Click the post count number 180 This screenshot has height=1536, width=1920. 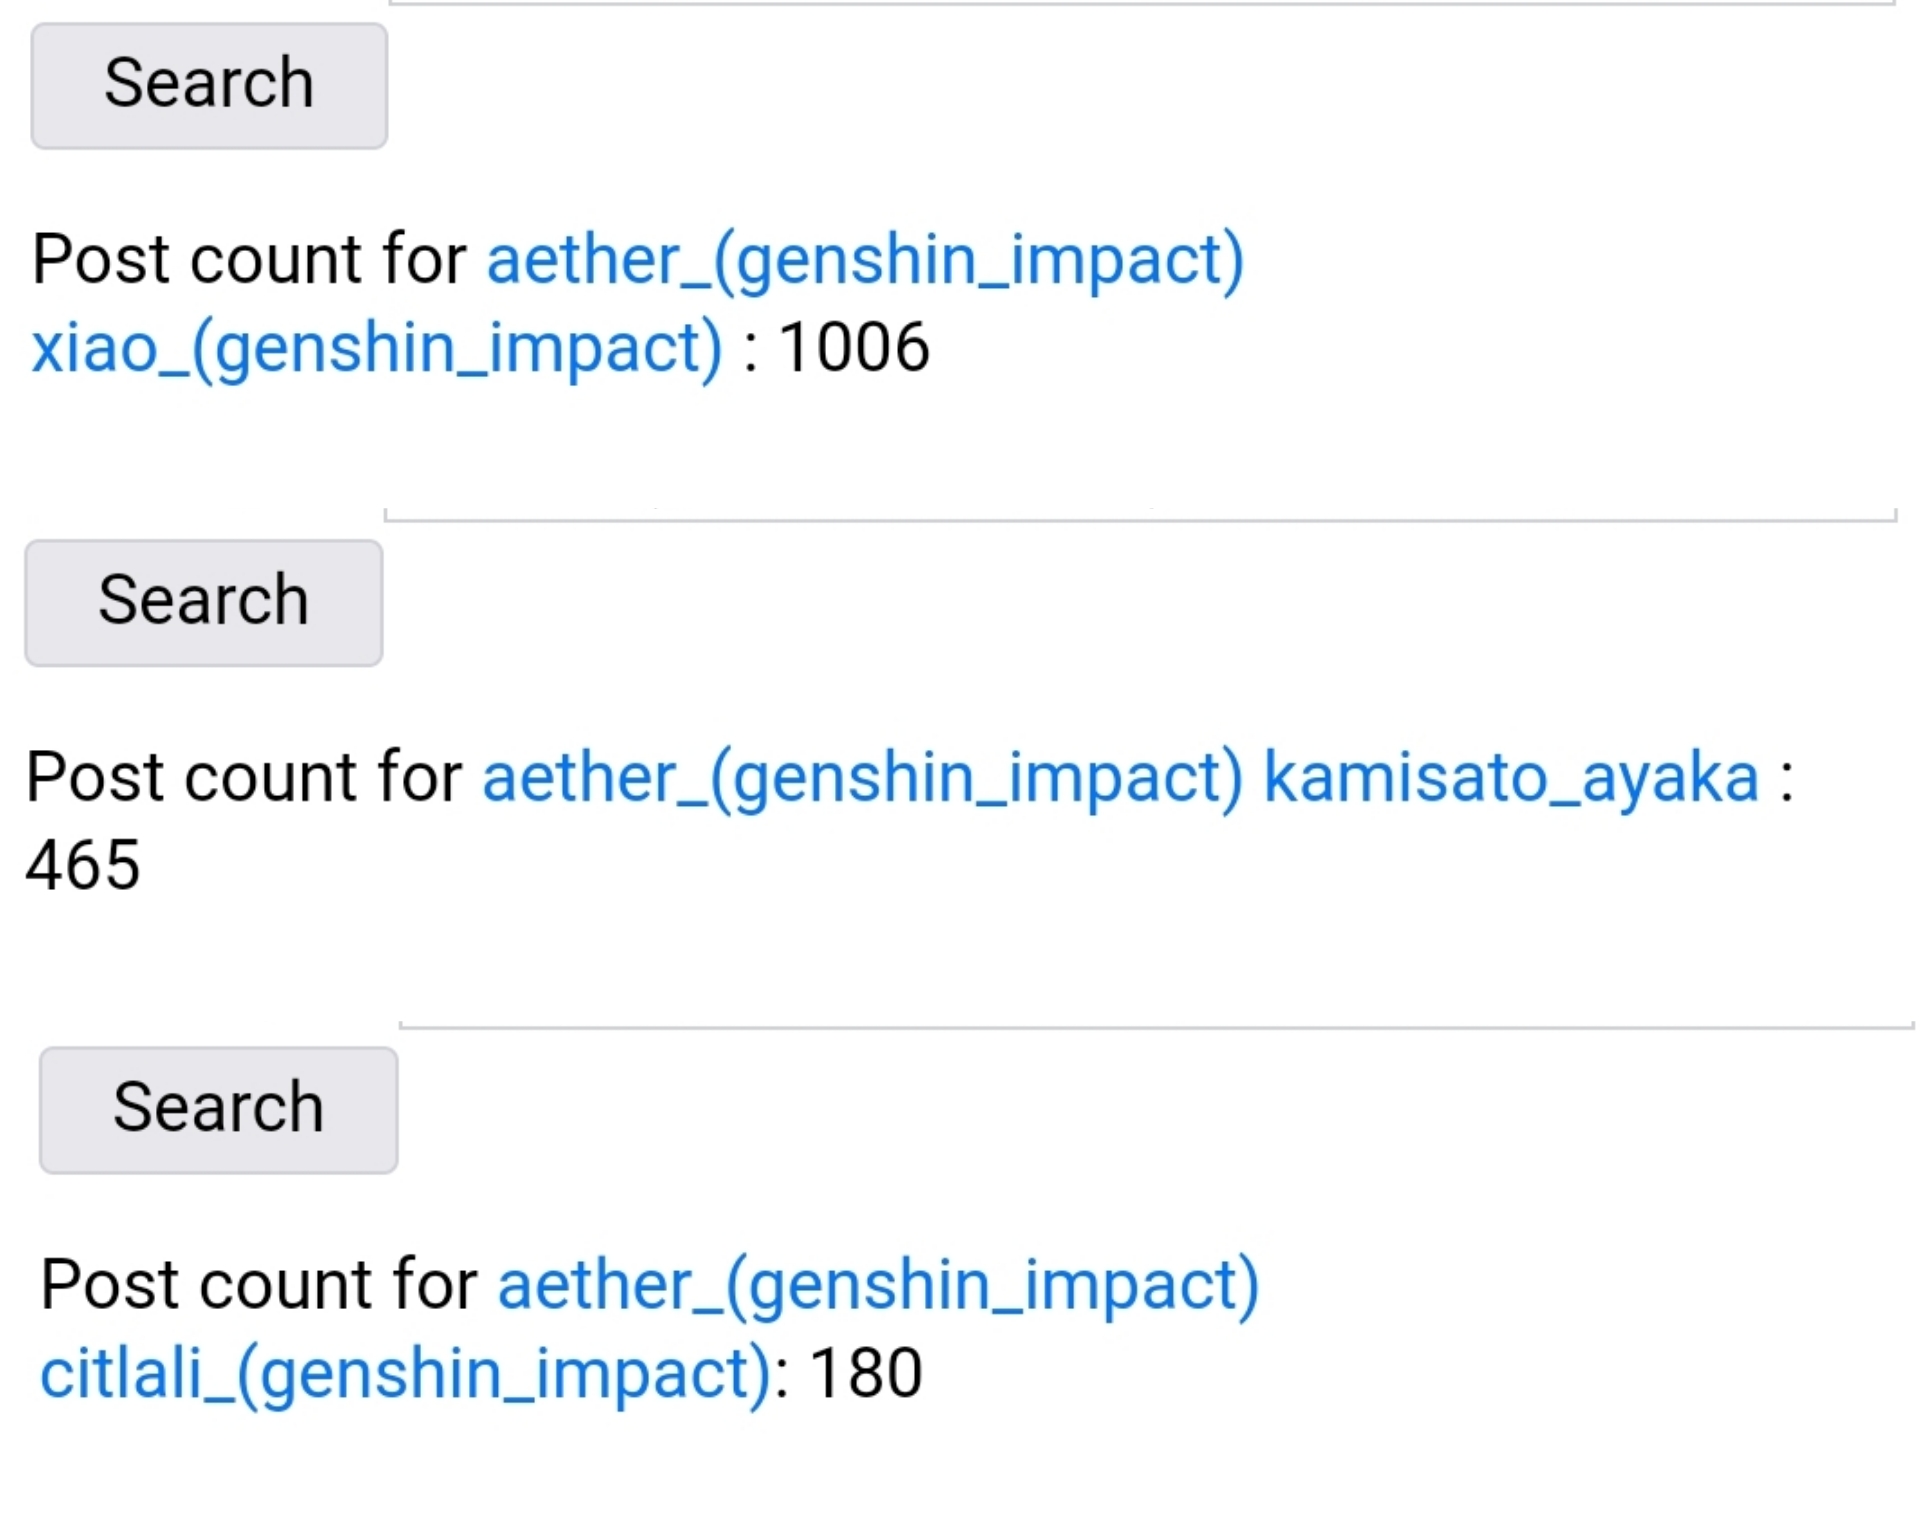pyautogui.click(x=866, y=1373)
